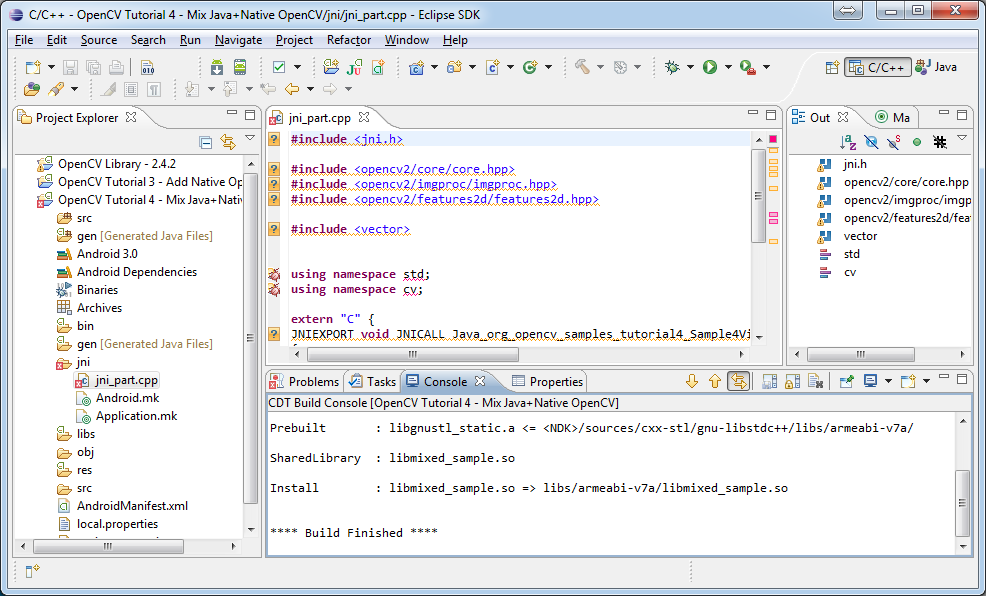
Task: Open the Refactor menu
Action: pyautogui.click(x=348, y=40)
